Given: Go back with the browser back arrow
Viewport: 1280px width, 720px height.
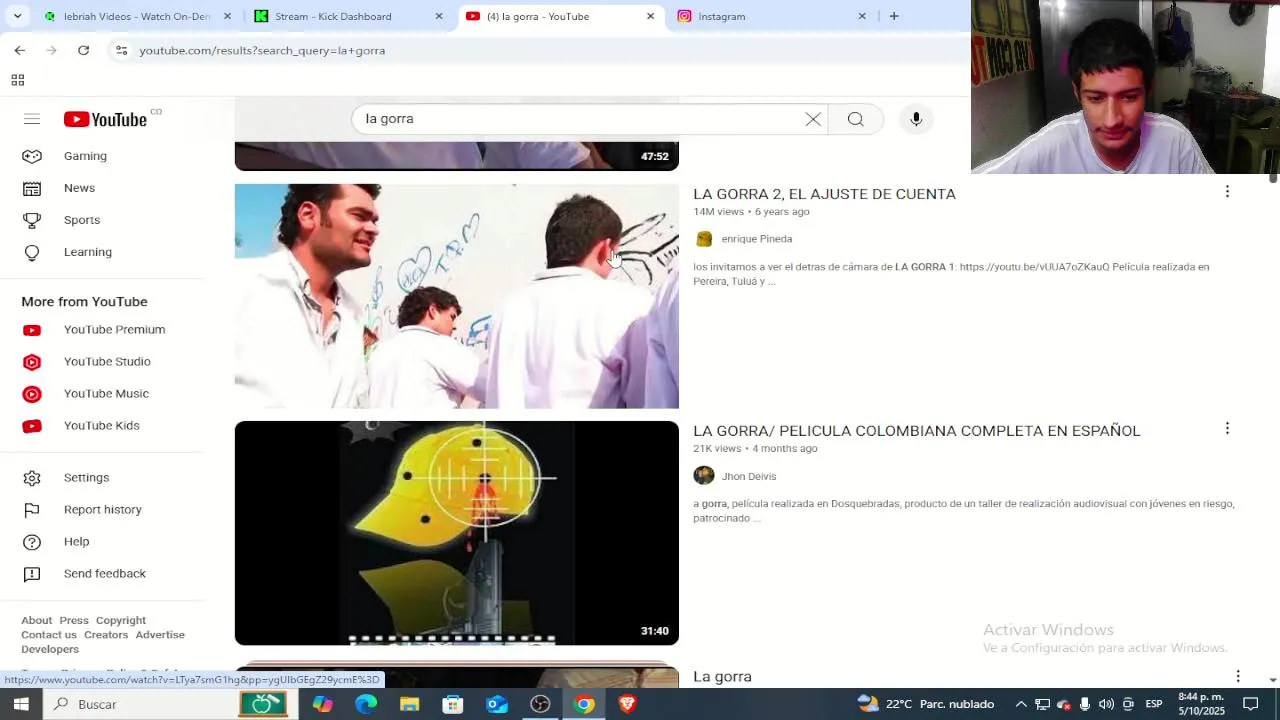Looking at the screenshot, I should (20, 50).
